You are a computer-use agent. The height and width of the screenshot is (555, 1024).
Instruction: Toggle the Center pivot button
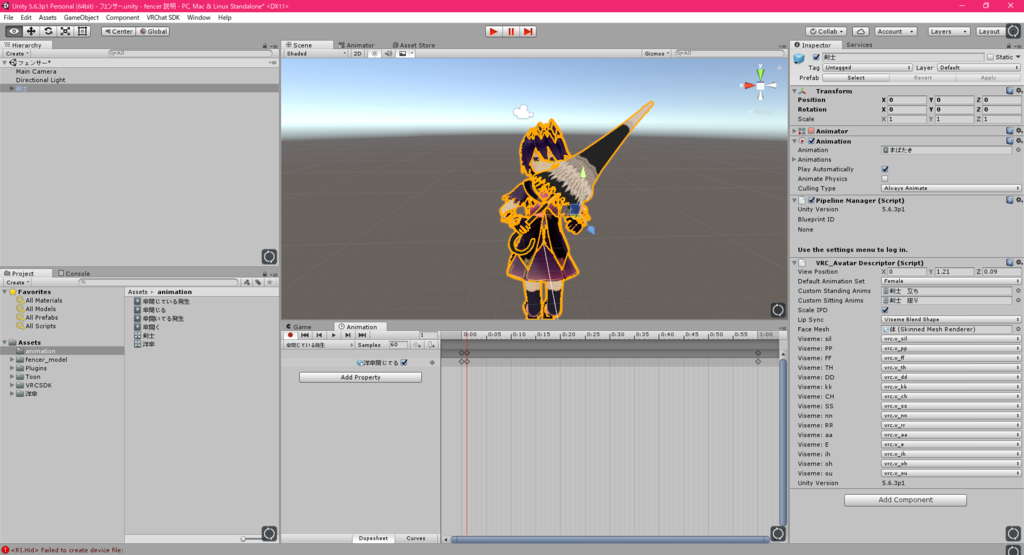(x=118, y=31)
